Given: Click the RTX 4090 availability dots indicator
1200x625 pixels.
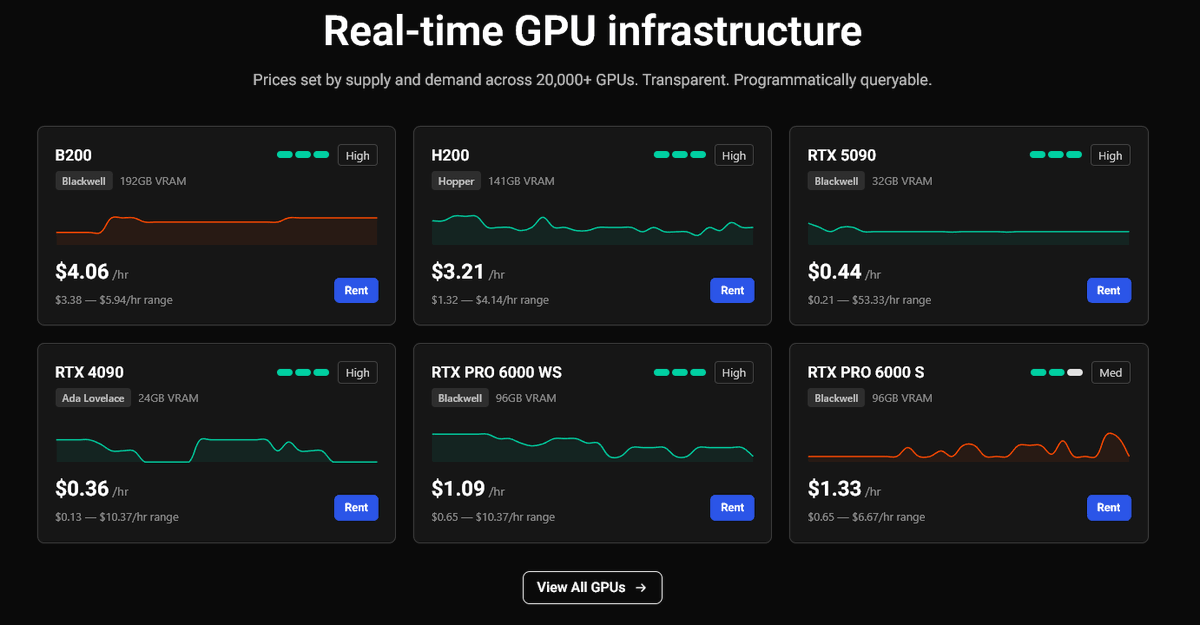Looking at the screenshot, I should [303, 372].
